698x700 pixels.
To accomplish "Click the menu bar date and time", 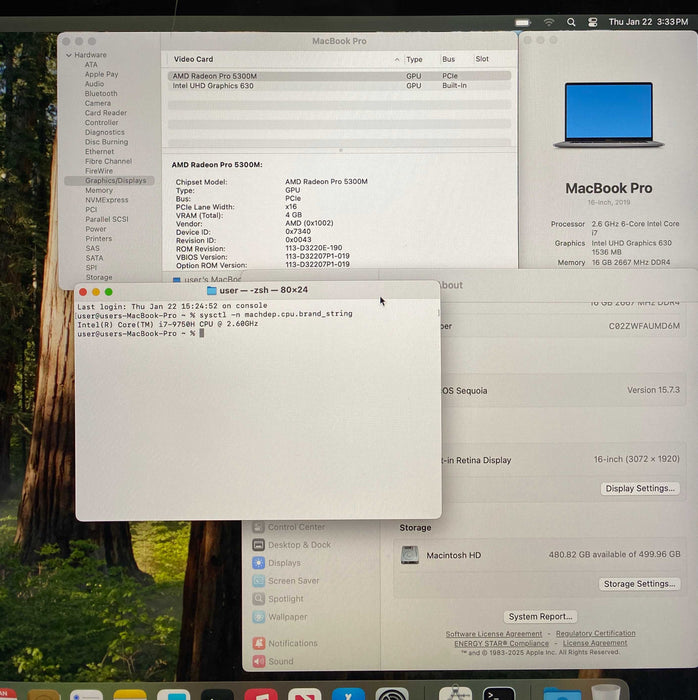I will pos(648,22).
